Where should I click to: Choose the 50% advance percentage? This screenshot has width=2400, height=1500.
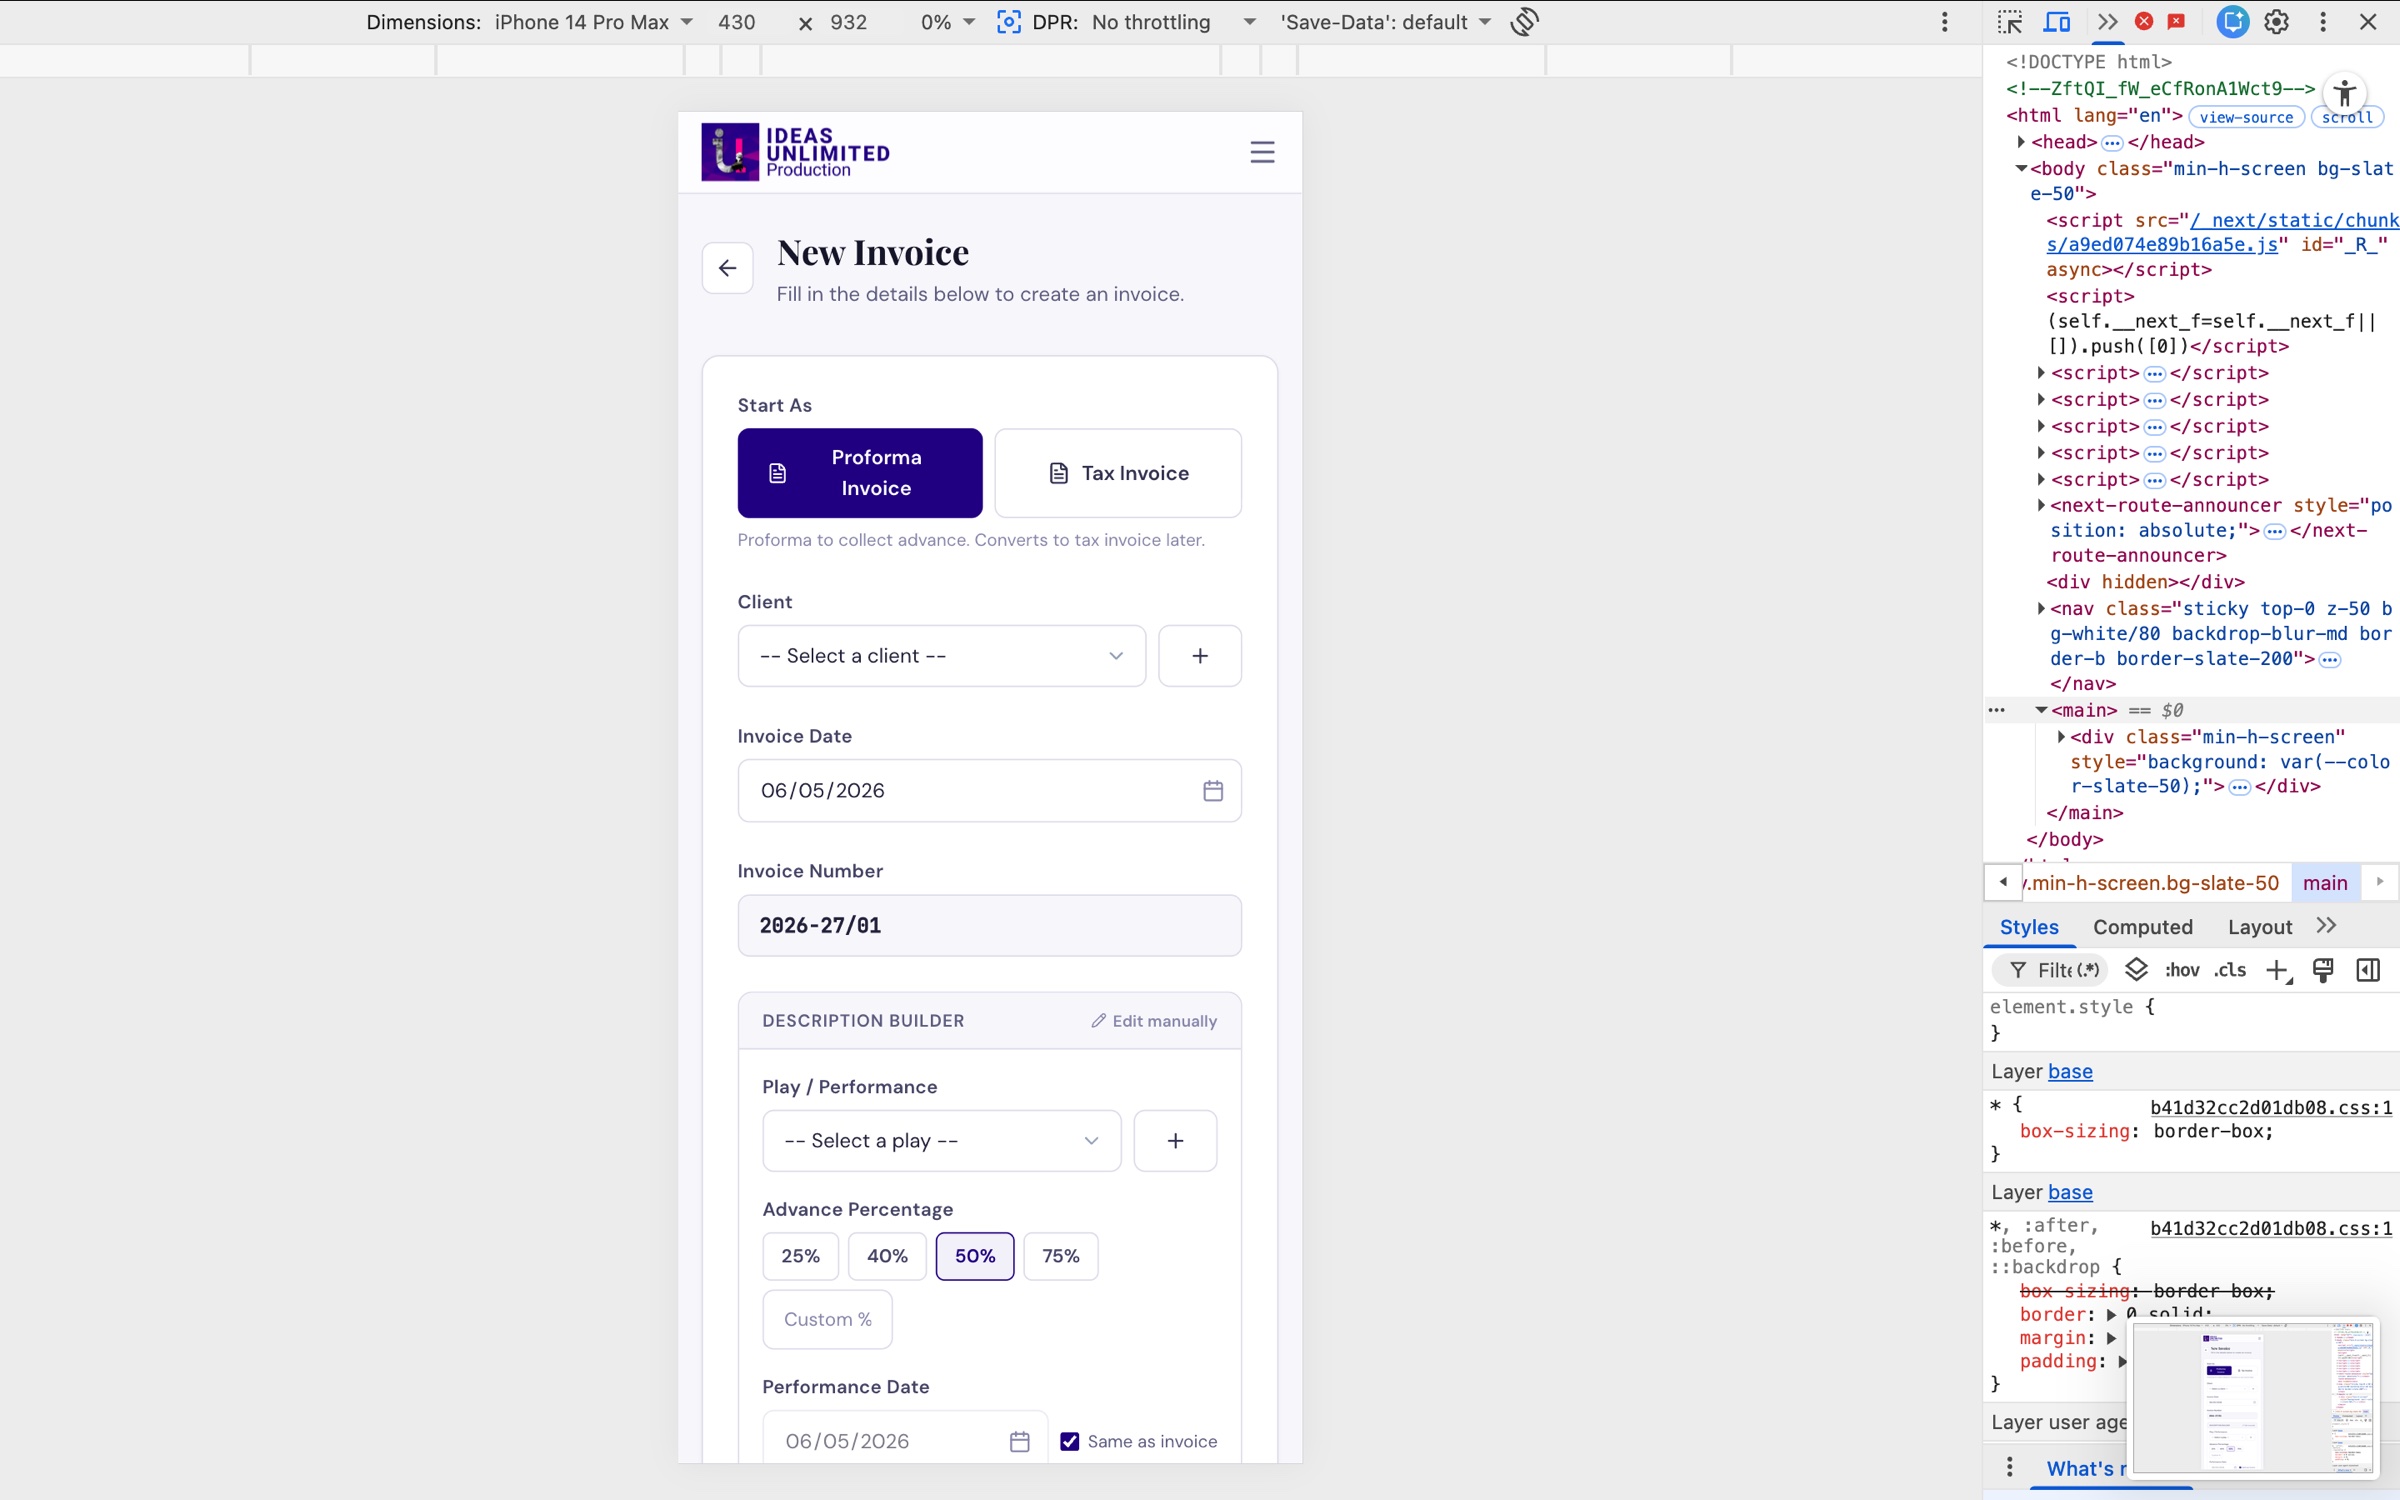[975, 1256]
